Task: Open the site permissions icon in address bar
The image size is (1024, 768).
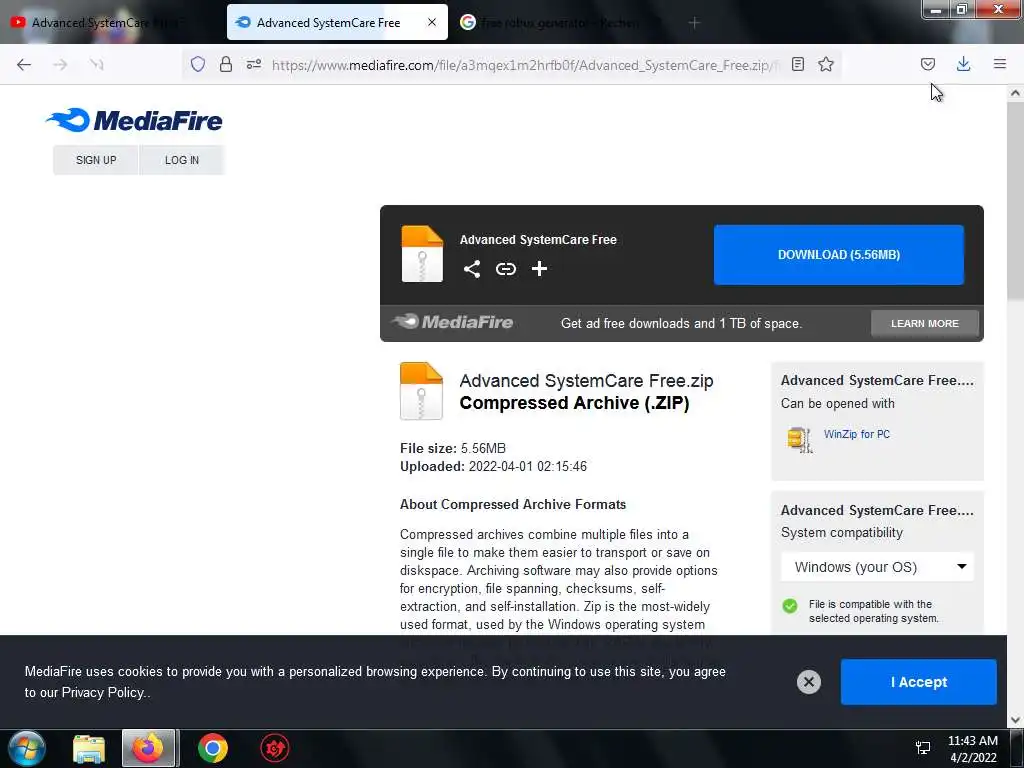Action: coord(254,64)
